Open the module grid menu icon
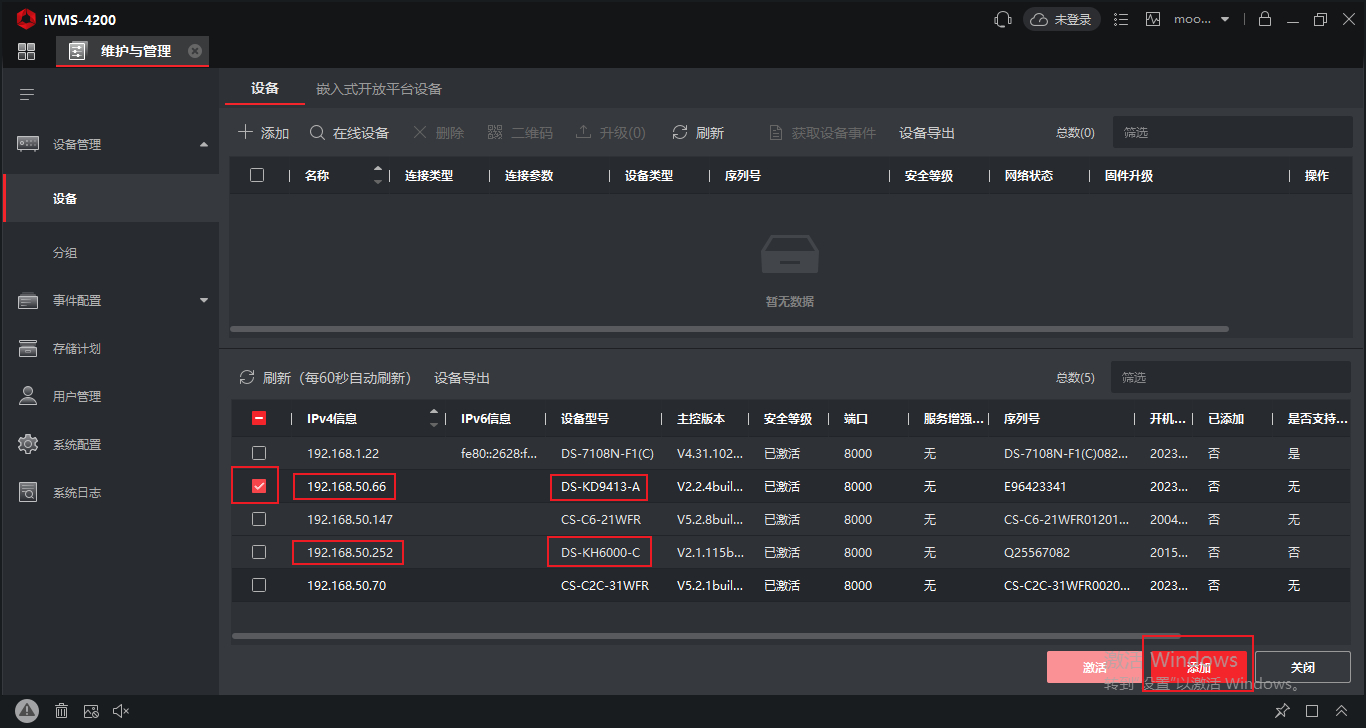1366x728 pixels. pos(26,51)
